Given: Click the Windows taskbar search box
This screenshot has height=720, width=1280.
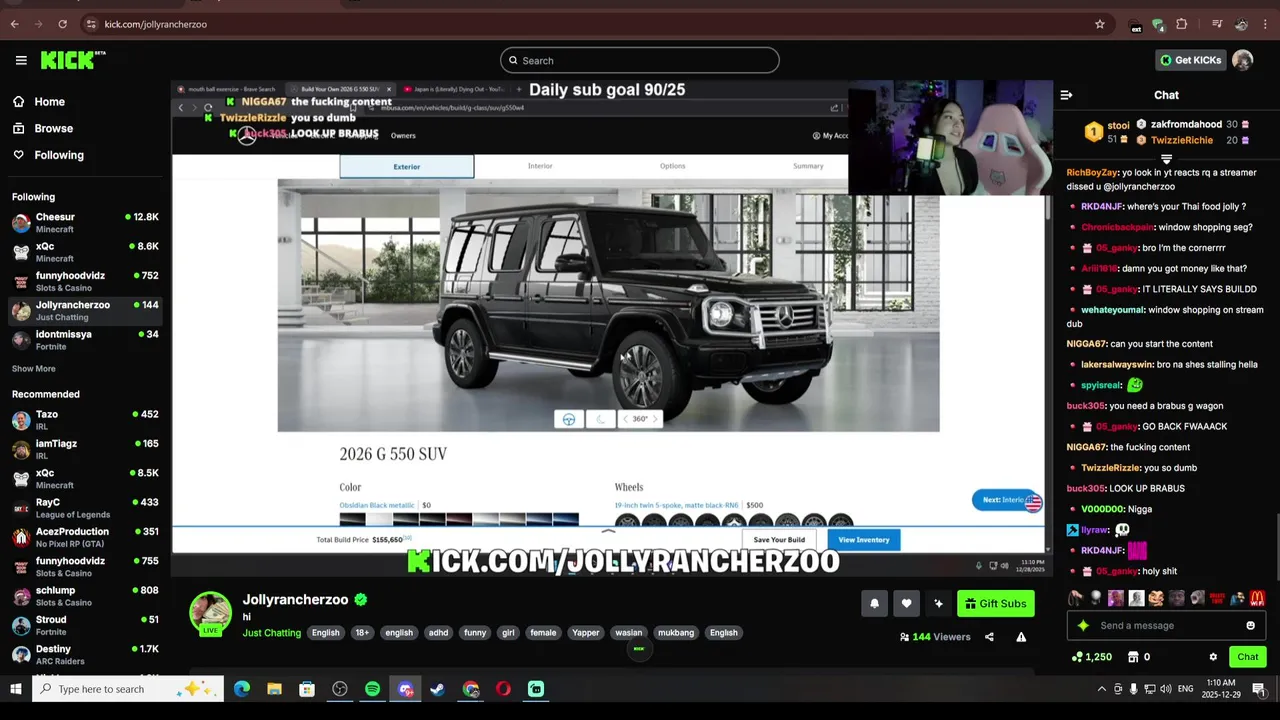Looking at the screenshot, I should pos(127,689).
